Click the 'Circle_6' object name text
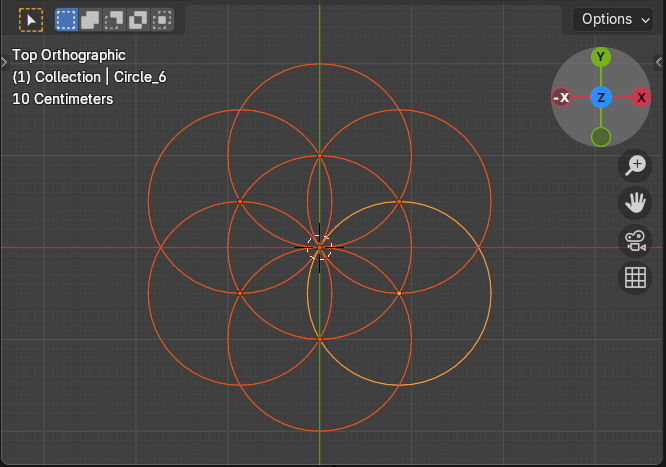This screenshot has height=467, width=666. tap(140, 77)
